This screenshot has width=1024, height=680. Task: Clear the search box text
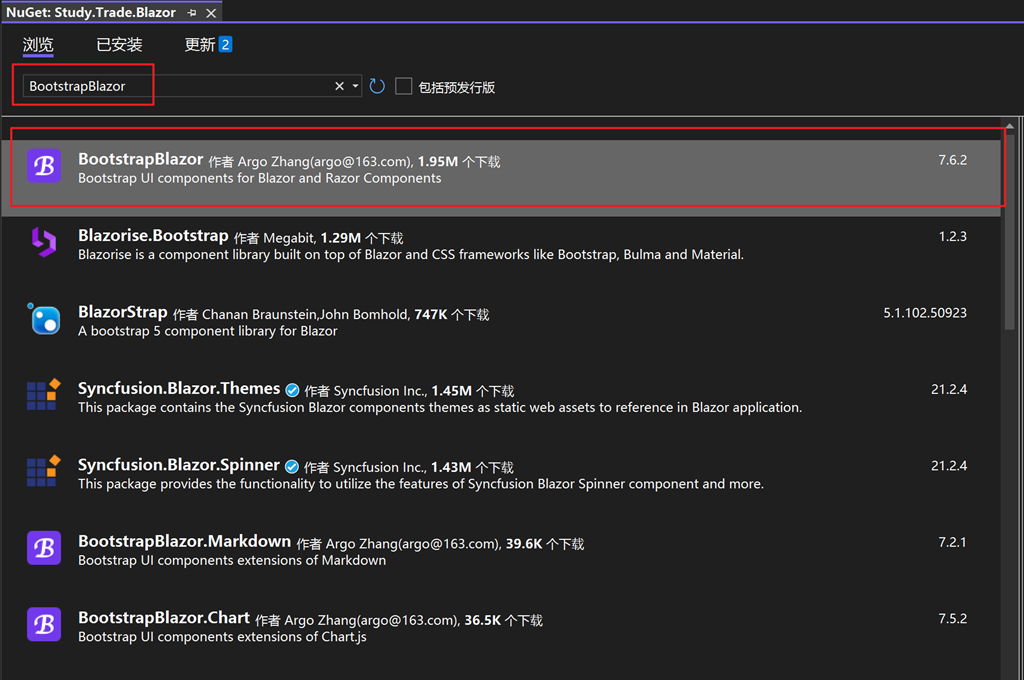pos(340,86)
